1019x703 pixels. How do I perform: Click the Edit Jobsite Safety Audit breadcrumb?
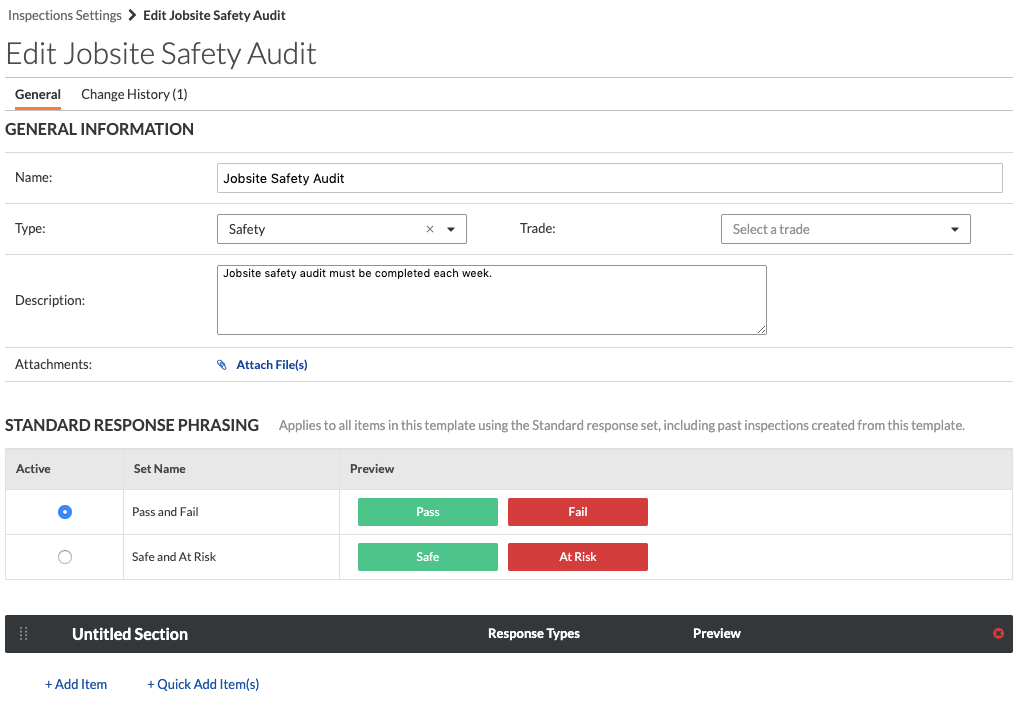pos(214,15)
